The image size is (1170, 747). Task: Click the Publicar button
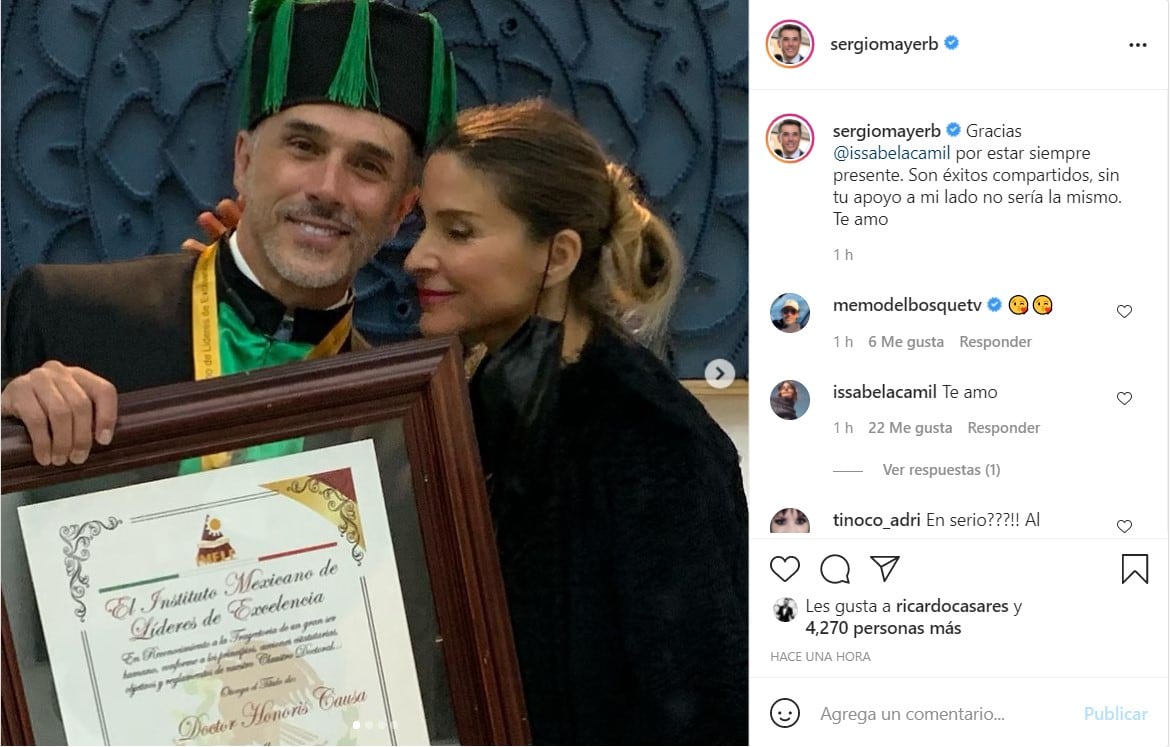tap(1116, 714)
